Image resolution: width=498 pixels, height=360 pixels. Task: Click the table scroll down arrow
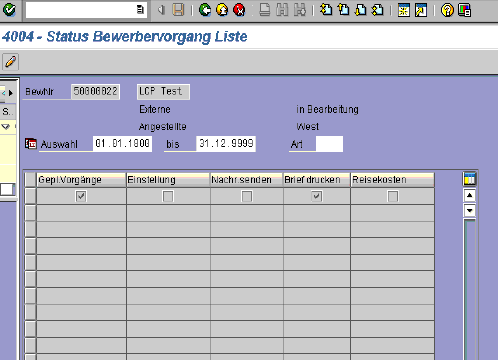click(469, 210)
